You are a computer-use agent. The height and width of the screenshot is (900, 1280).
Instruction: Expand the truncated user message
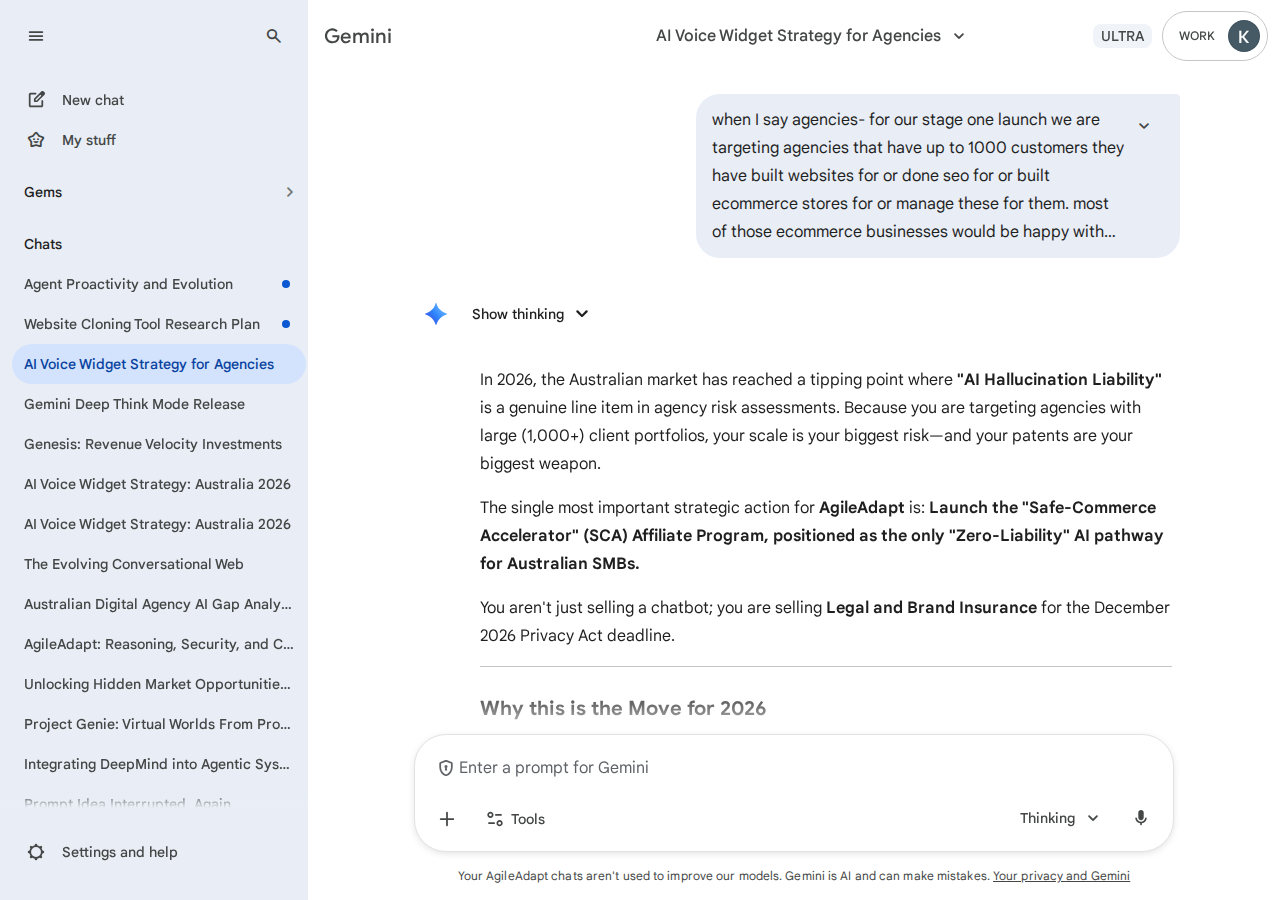pos(1144,126)
